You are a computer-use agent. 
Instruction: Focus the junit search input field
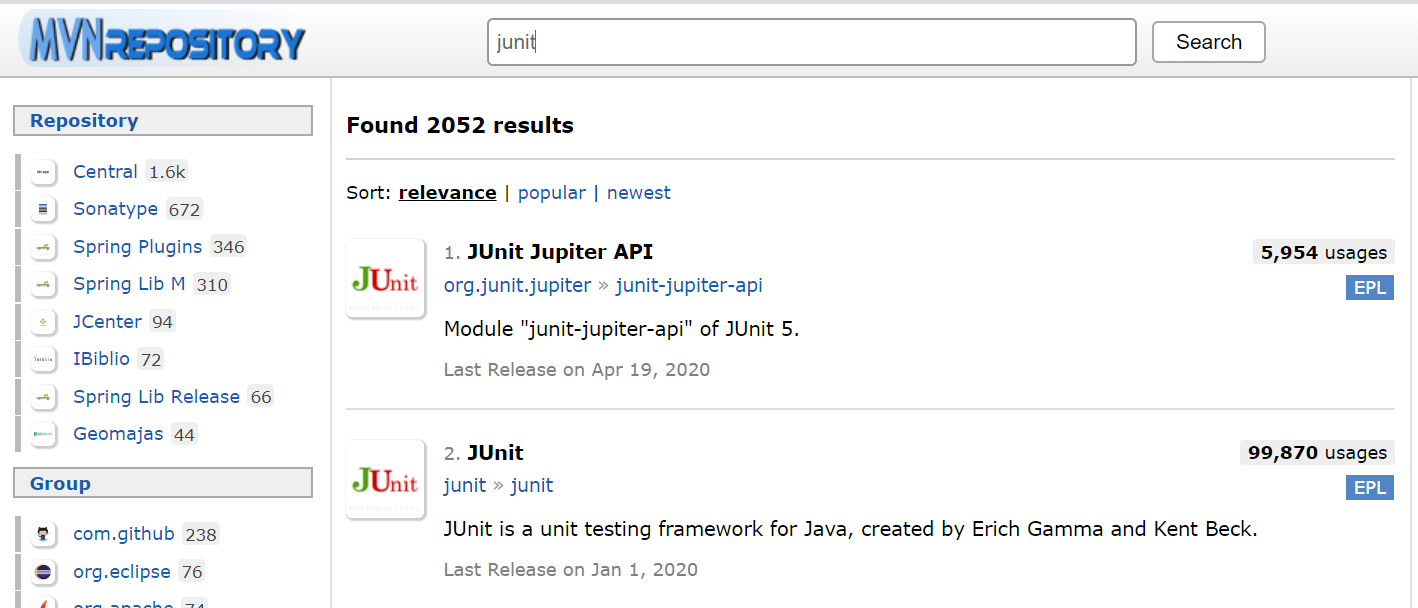pyautogui.click(x=812, y=42)
